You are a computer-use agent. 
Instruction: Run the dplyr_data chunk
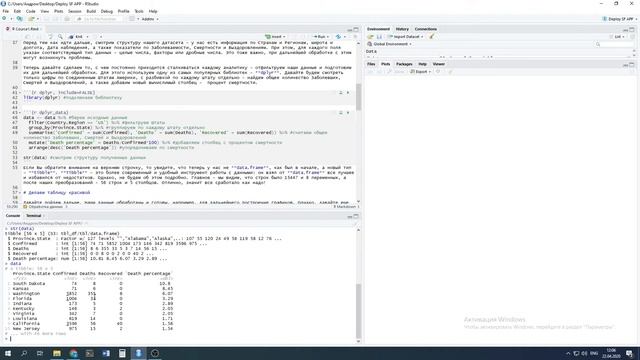point(348,112)
